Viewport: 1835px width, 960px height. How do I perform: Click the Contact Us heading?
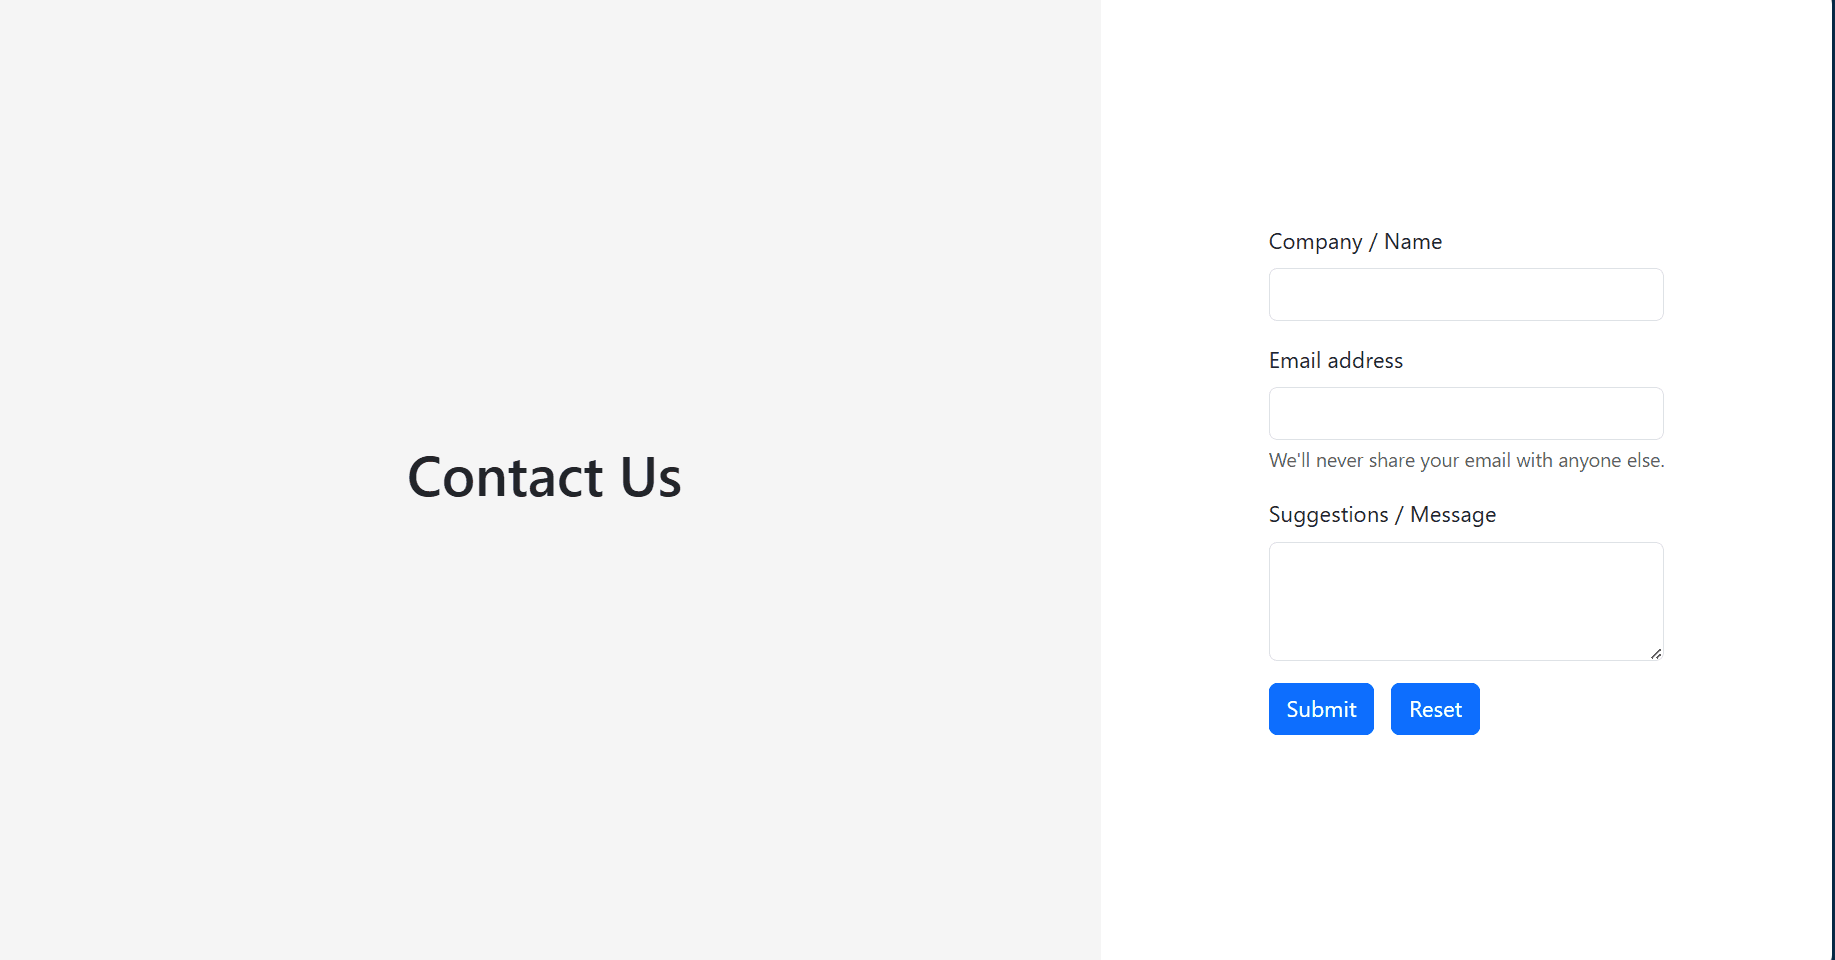pos(544,477)
